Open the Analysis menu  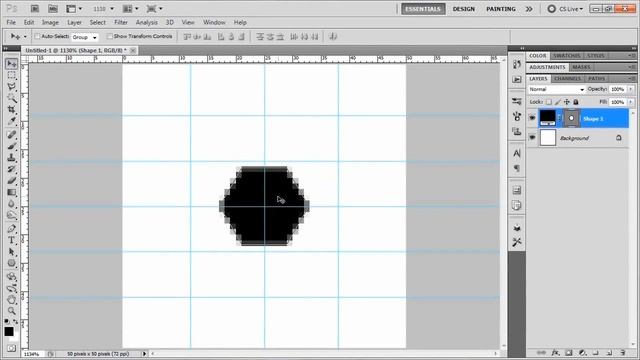147,22
